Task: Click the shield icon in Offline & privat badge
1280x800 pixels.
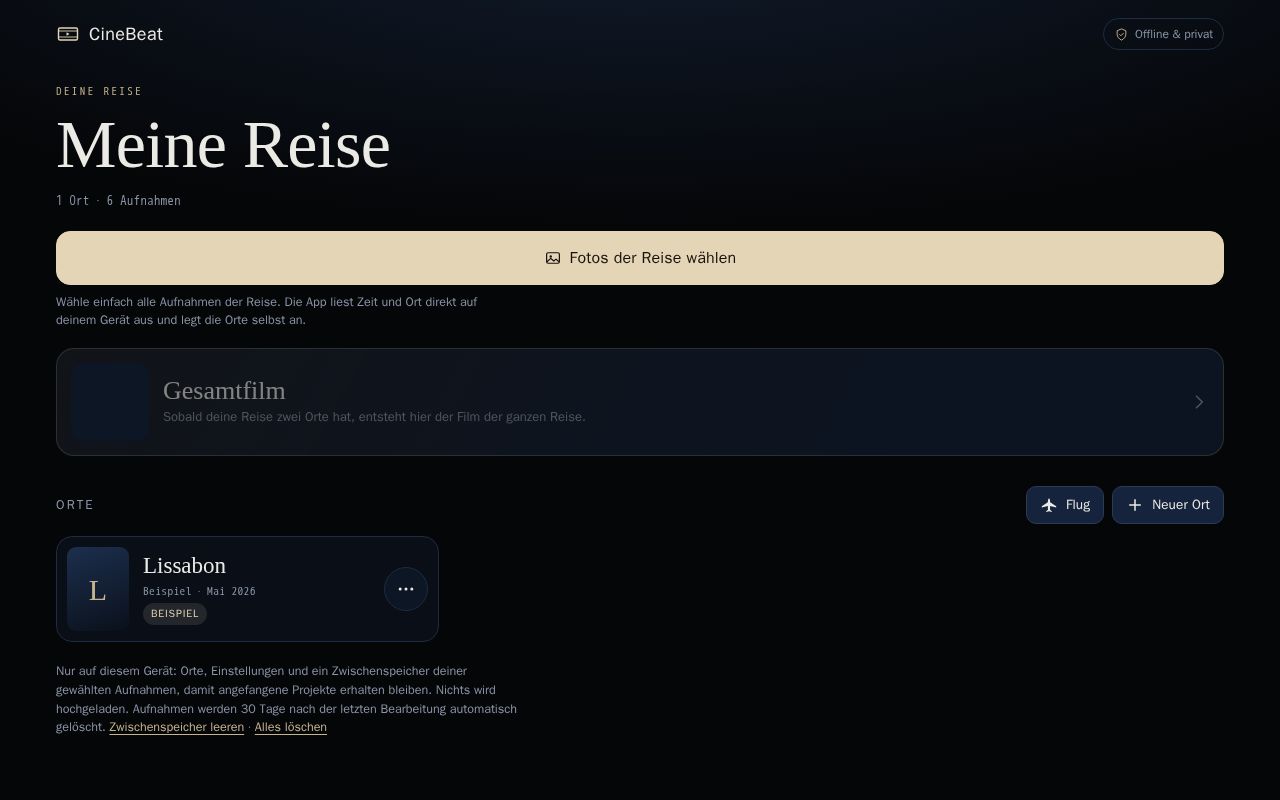Action: click(1121, 34)
